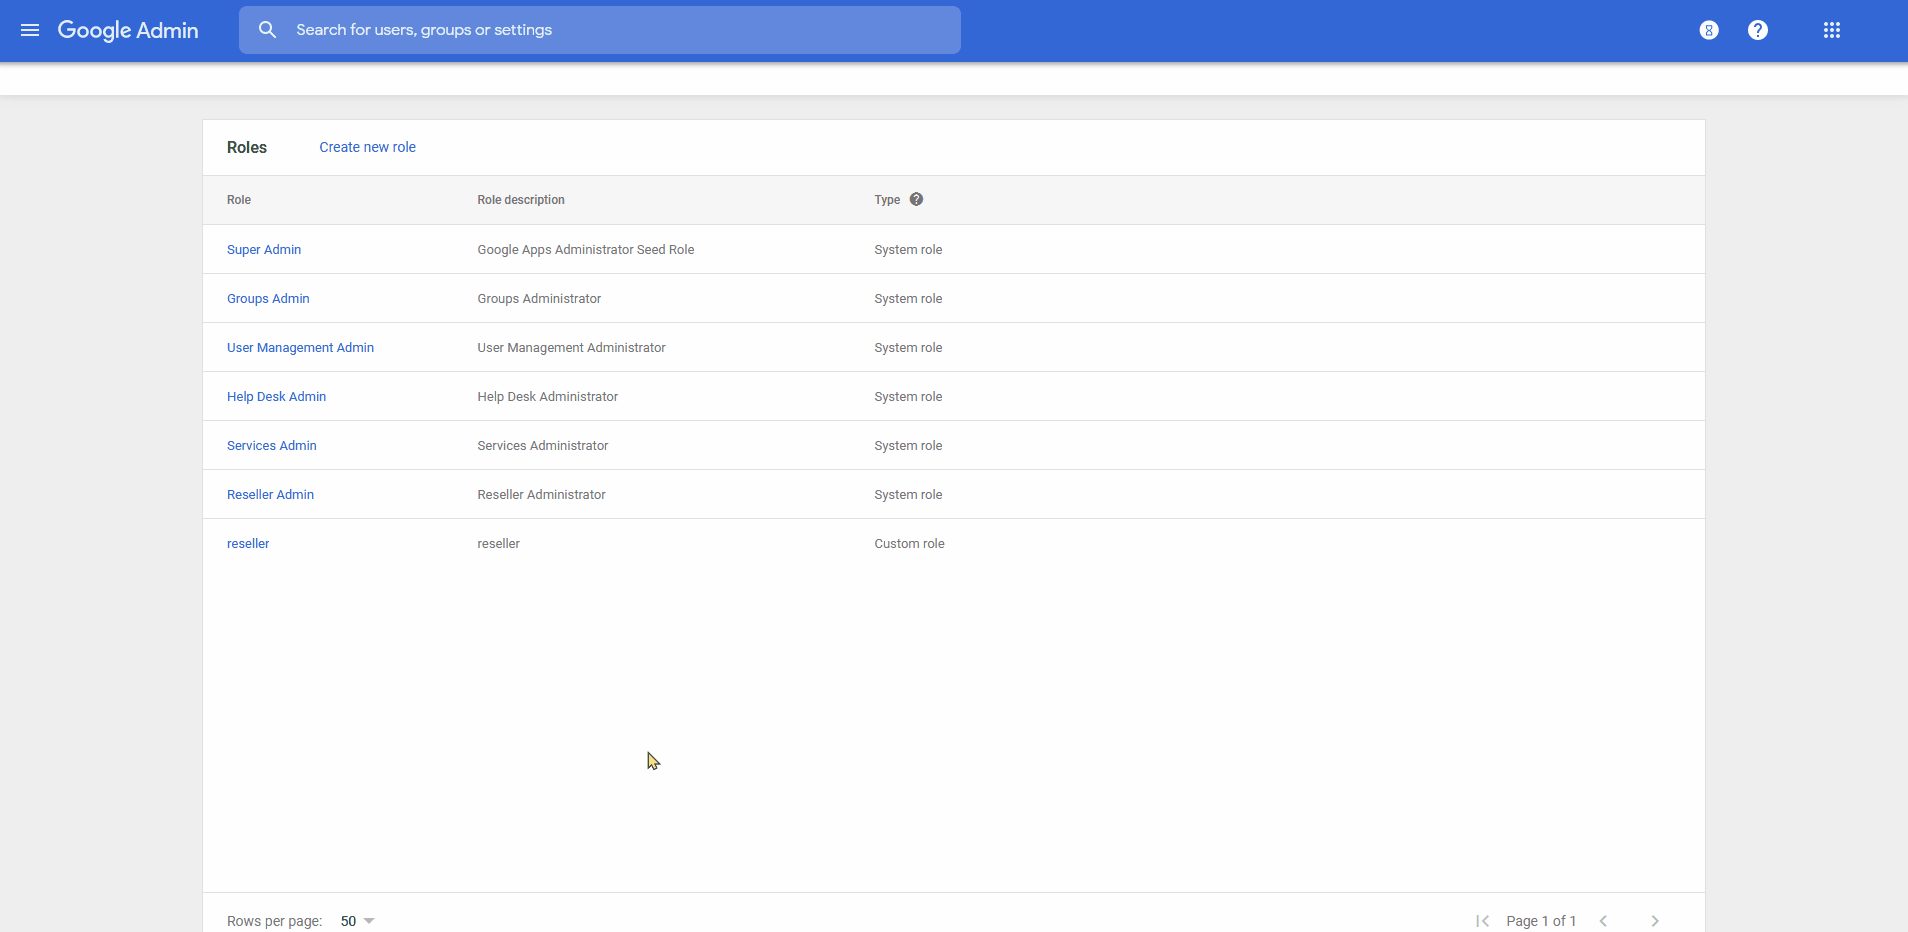The height and width of the screenshot is (932, 1908).
Task: Select the 'Groups Administrator' description
Action: coord(539,299)
